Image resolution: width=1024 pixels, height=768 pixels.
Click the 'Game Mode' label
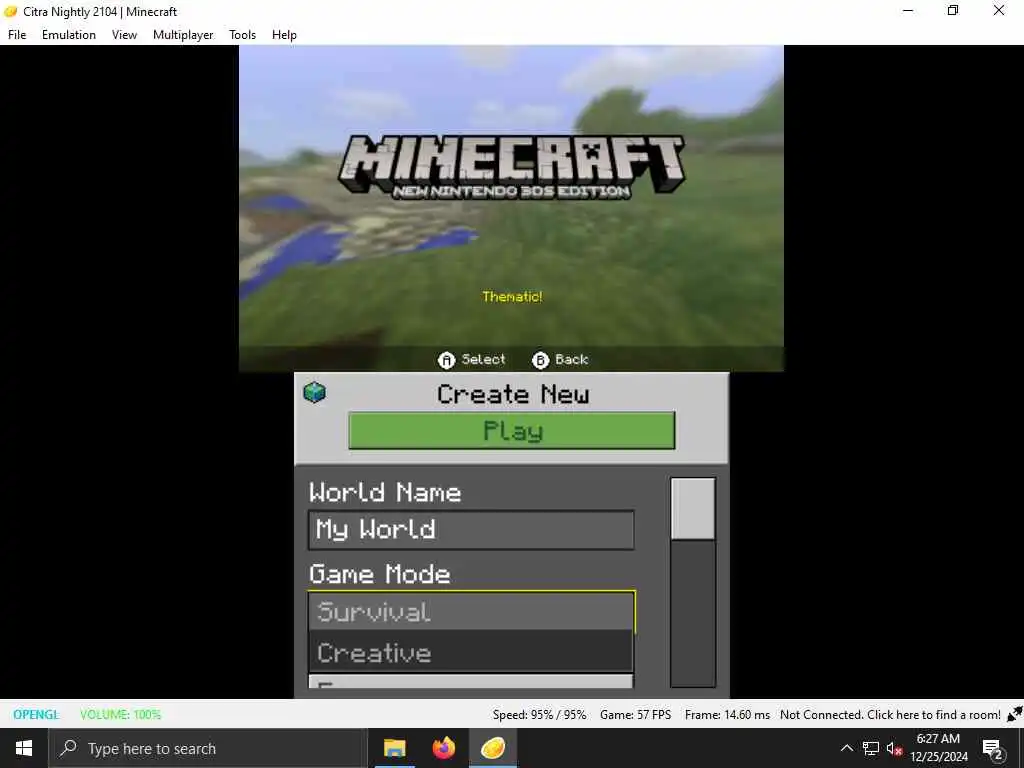point(379,574)
